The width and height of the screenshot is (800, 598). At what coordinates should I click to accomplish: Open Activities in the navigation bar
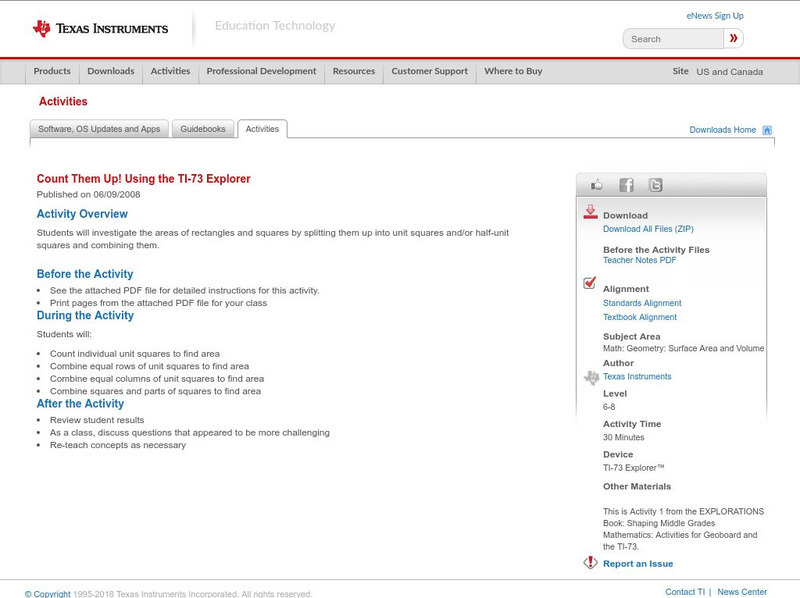click(170, 71)
